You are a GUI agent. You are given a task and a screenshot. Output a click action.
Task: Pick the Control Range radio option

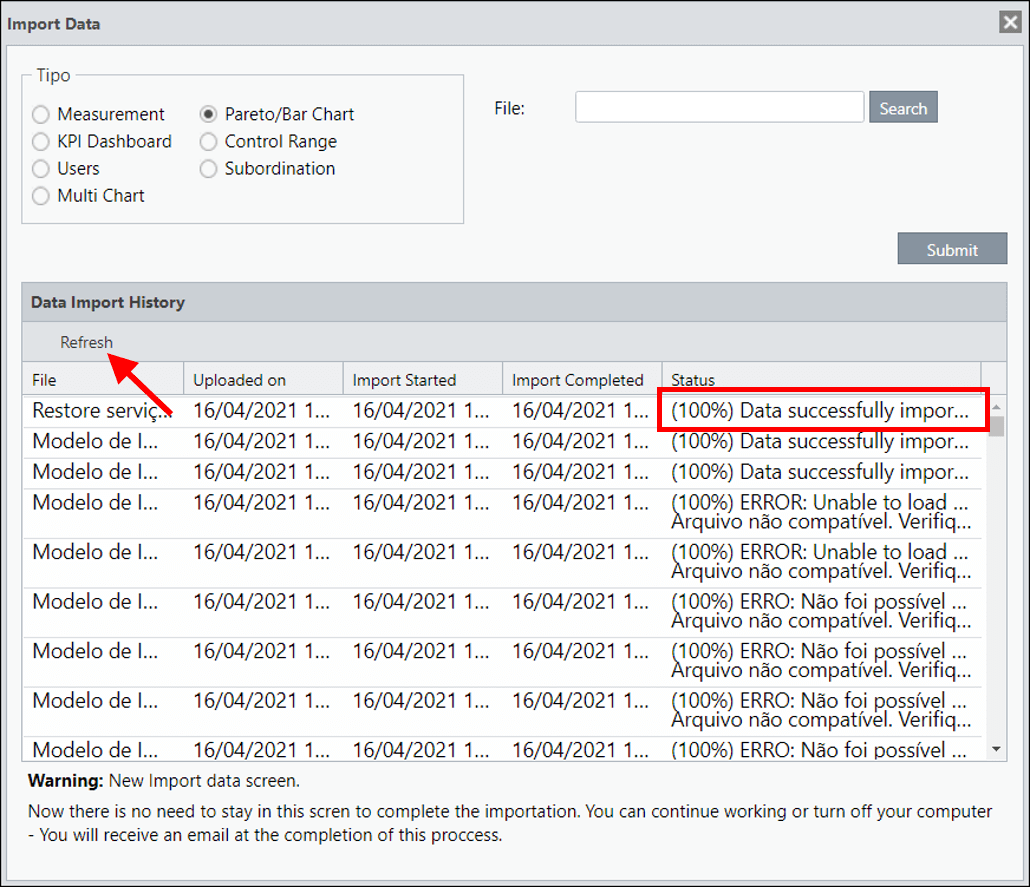[x=208, y=141]
